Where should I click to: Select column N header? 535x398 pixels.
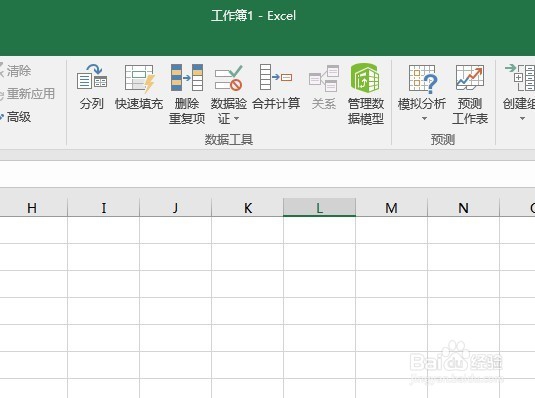463,208
